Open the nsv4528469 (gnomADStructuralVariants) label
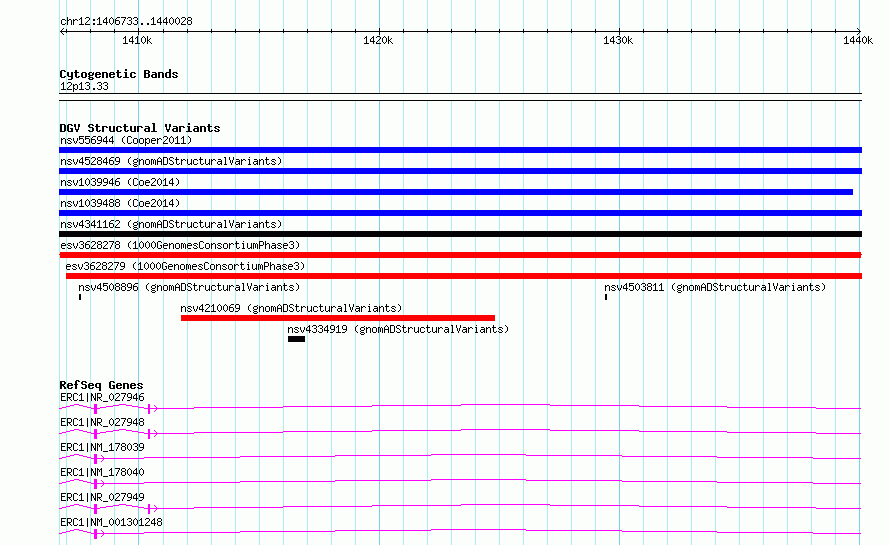890x545 pixels. coord(171,161)
